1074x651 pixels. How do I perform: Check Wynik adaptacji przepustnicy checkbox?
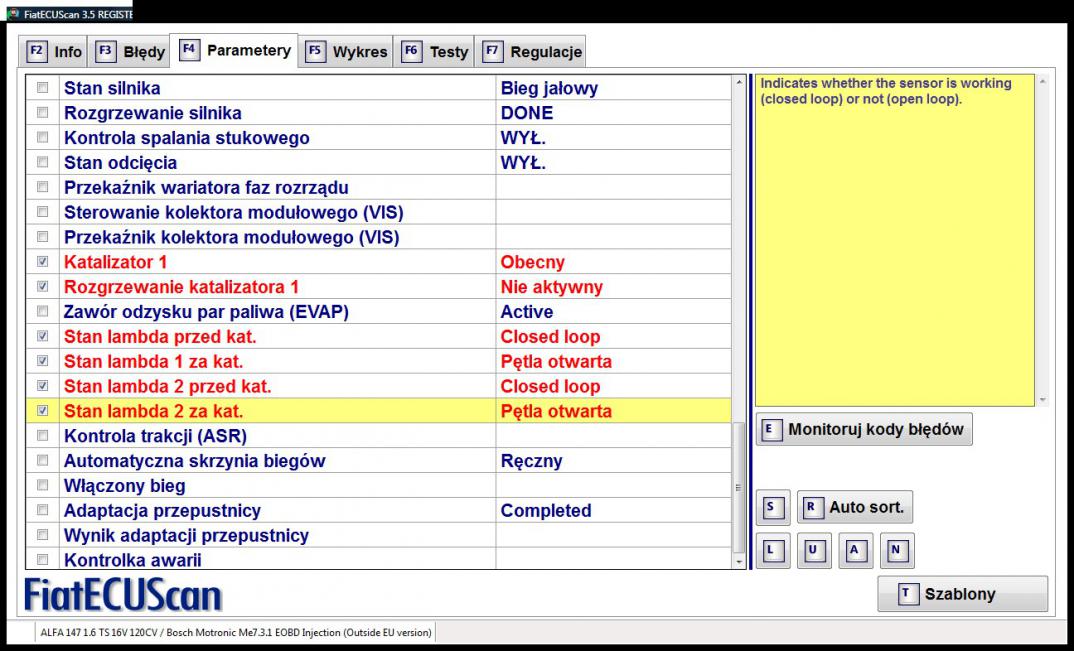pyautogui.click(x=42, y=535)
